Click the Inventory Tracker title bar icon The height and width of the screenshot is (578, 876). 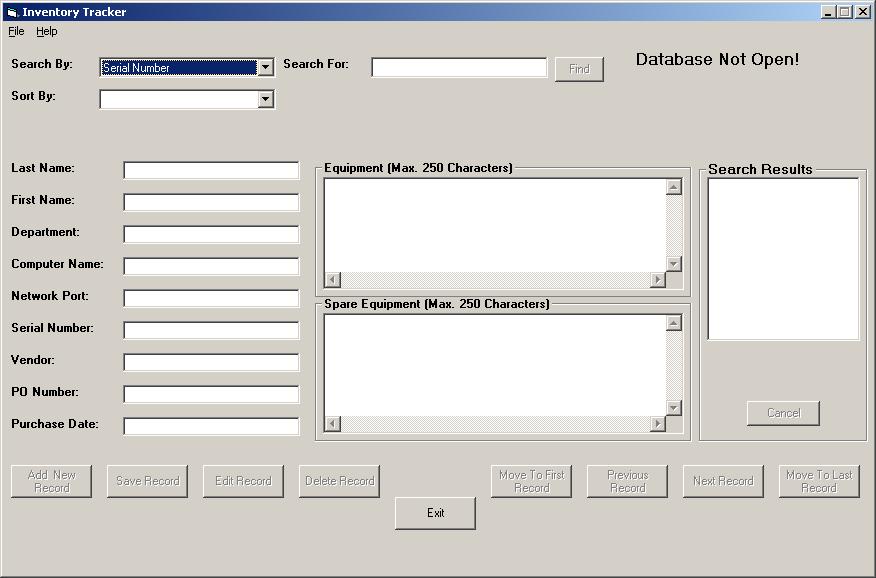click(x=12, y=12)
